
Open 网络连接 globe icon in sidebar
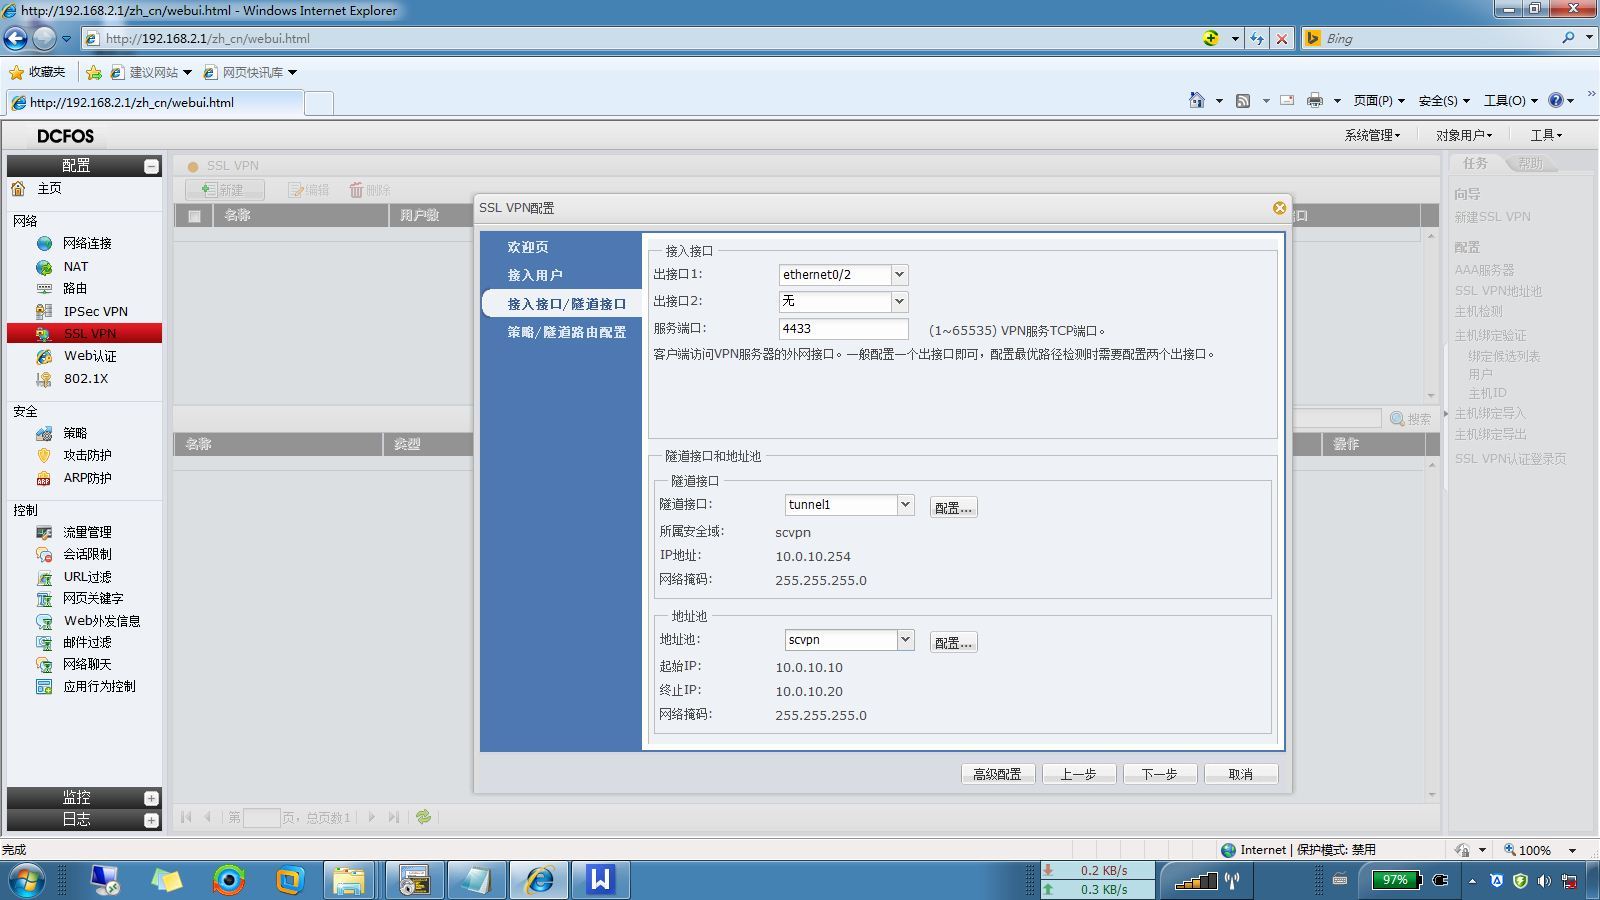point(44,243)
